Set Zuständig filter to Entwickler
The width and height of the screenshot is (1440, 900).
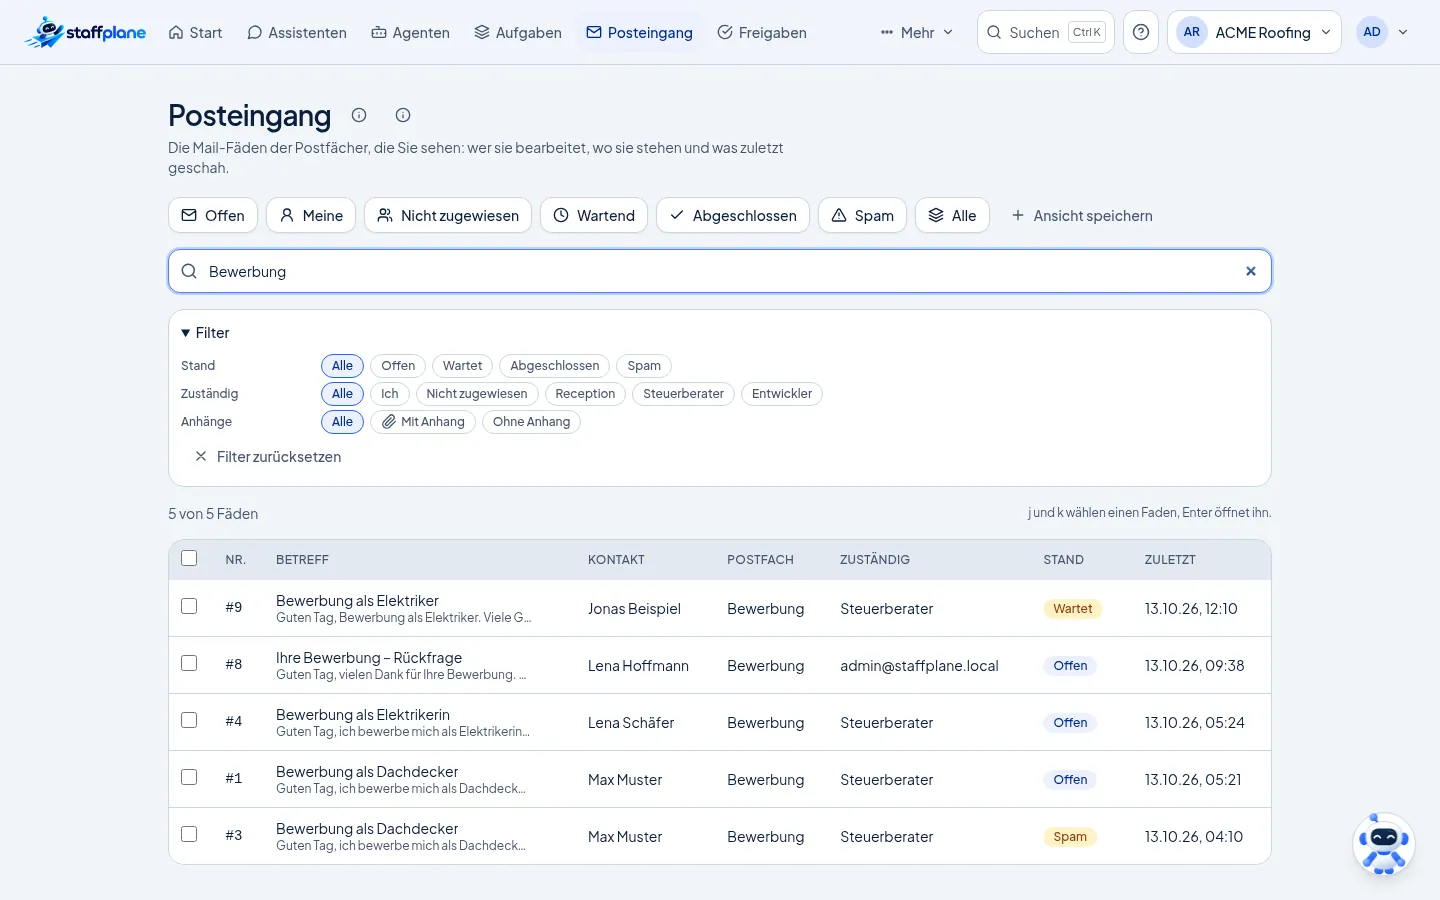782,394
